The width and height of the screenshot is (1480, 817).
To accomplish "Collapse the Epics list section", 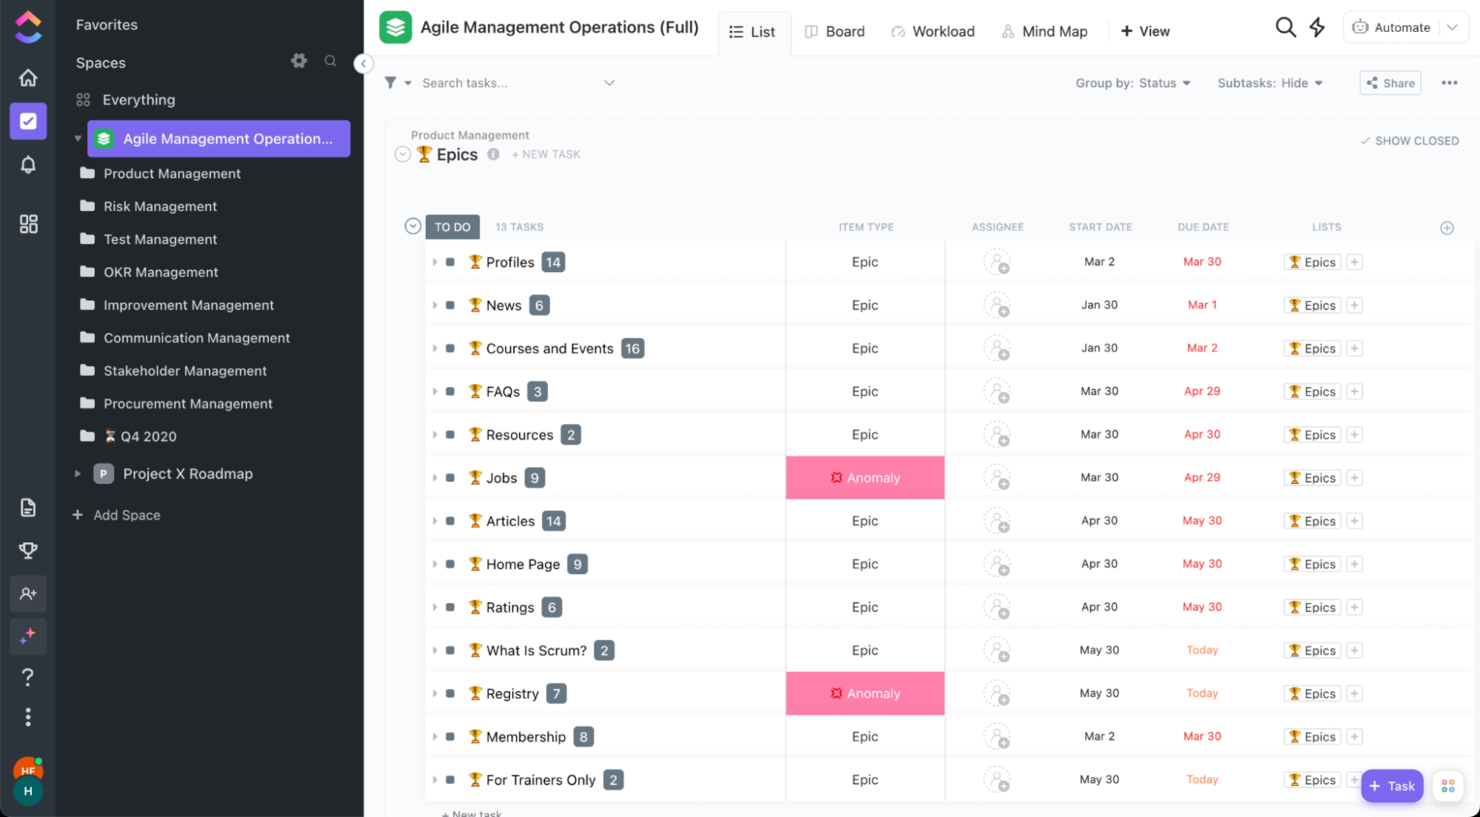I will click(402, 154).
